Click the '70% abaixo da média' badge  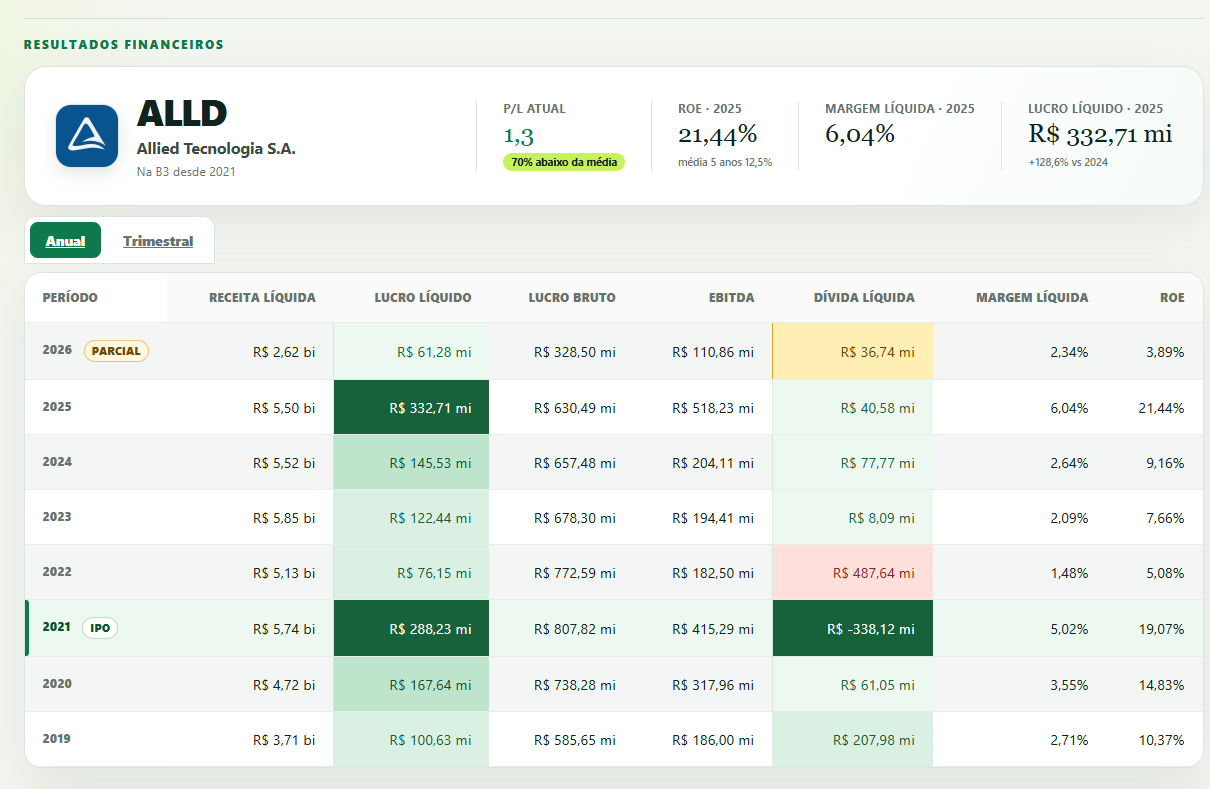point(564,162)
